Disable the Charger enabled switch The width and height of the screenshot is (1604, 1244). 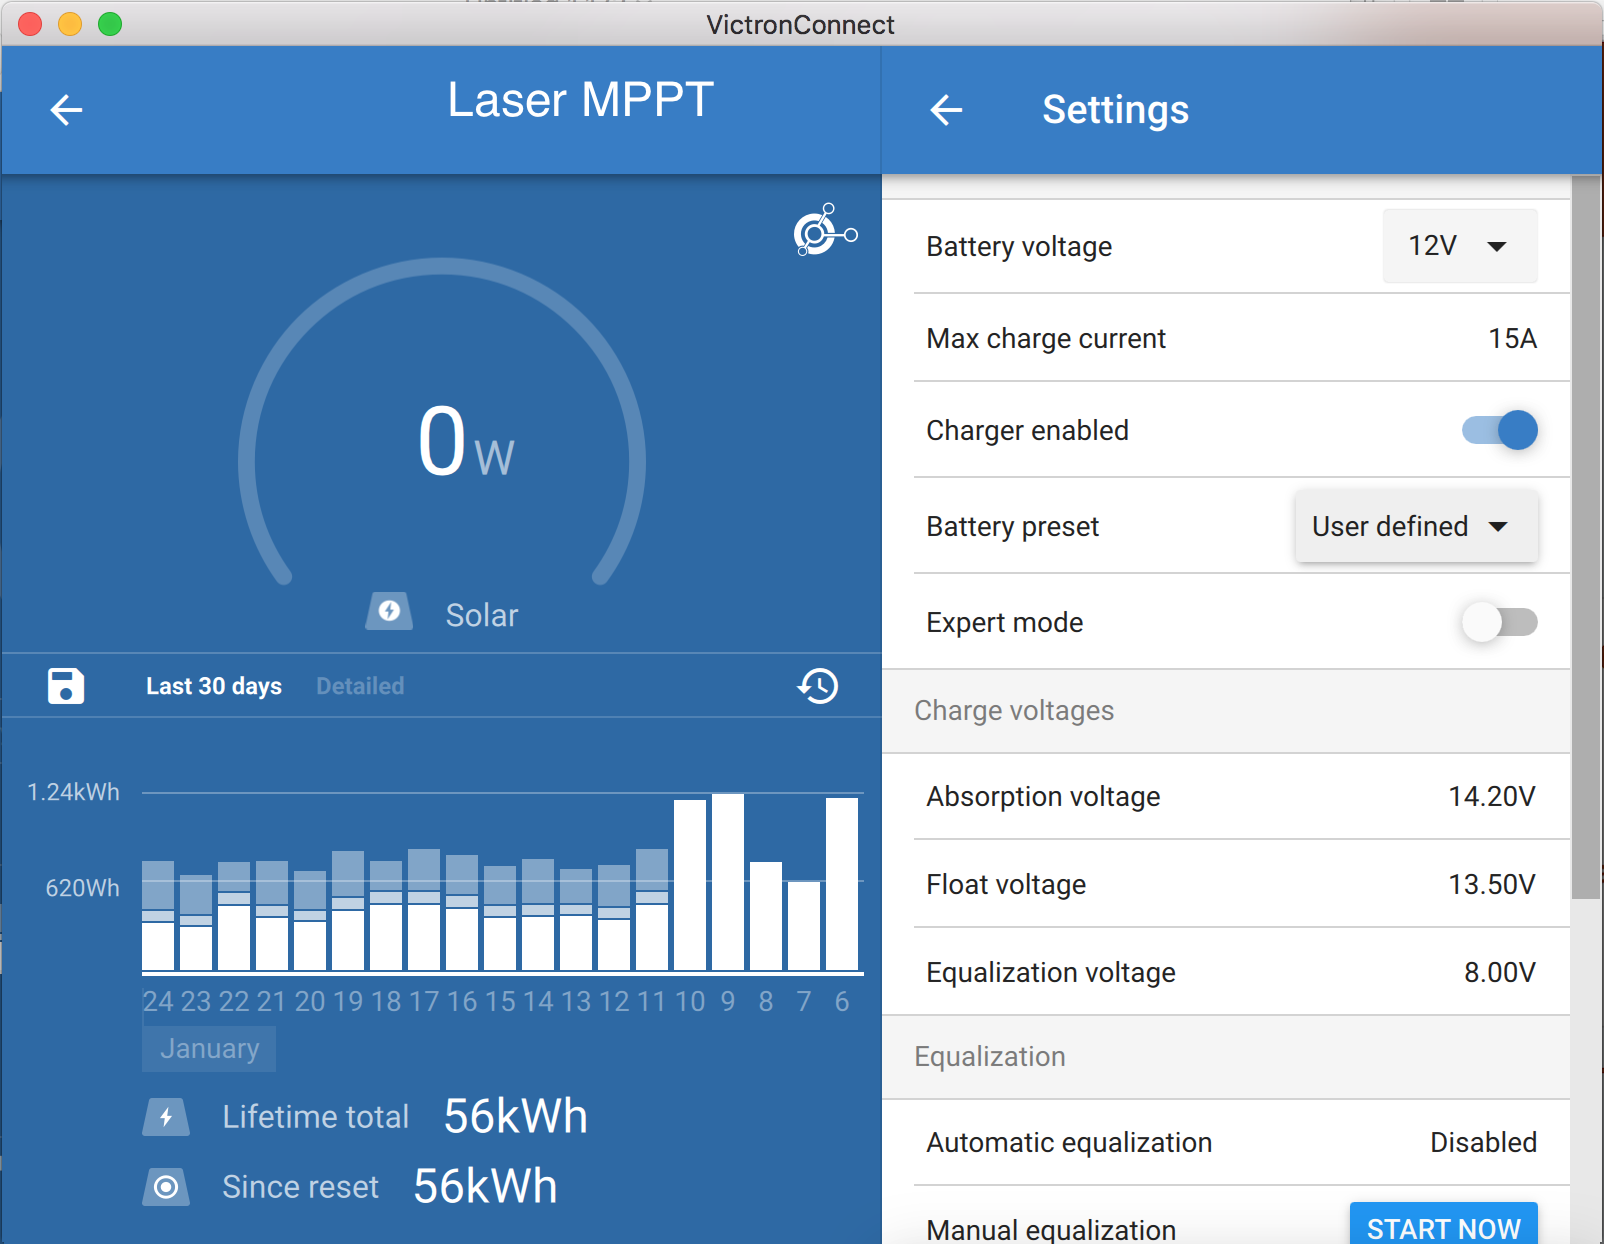click(1500, 430)
